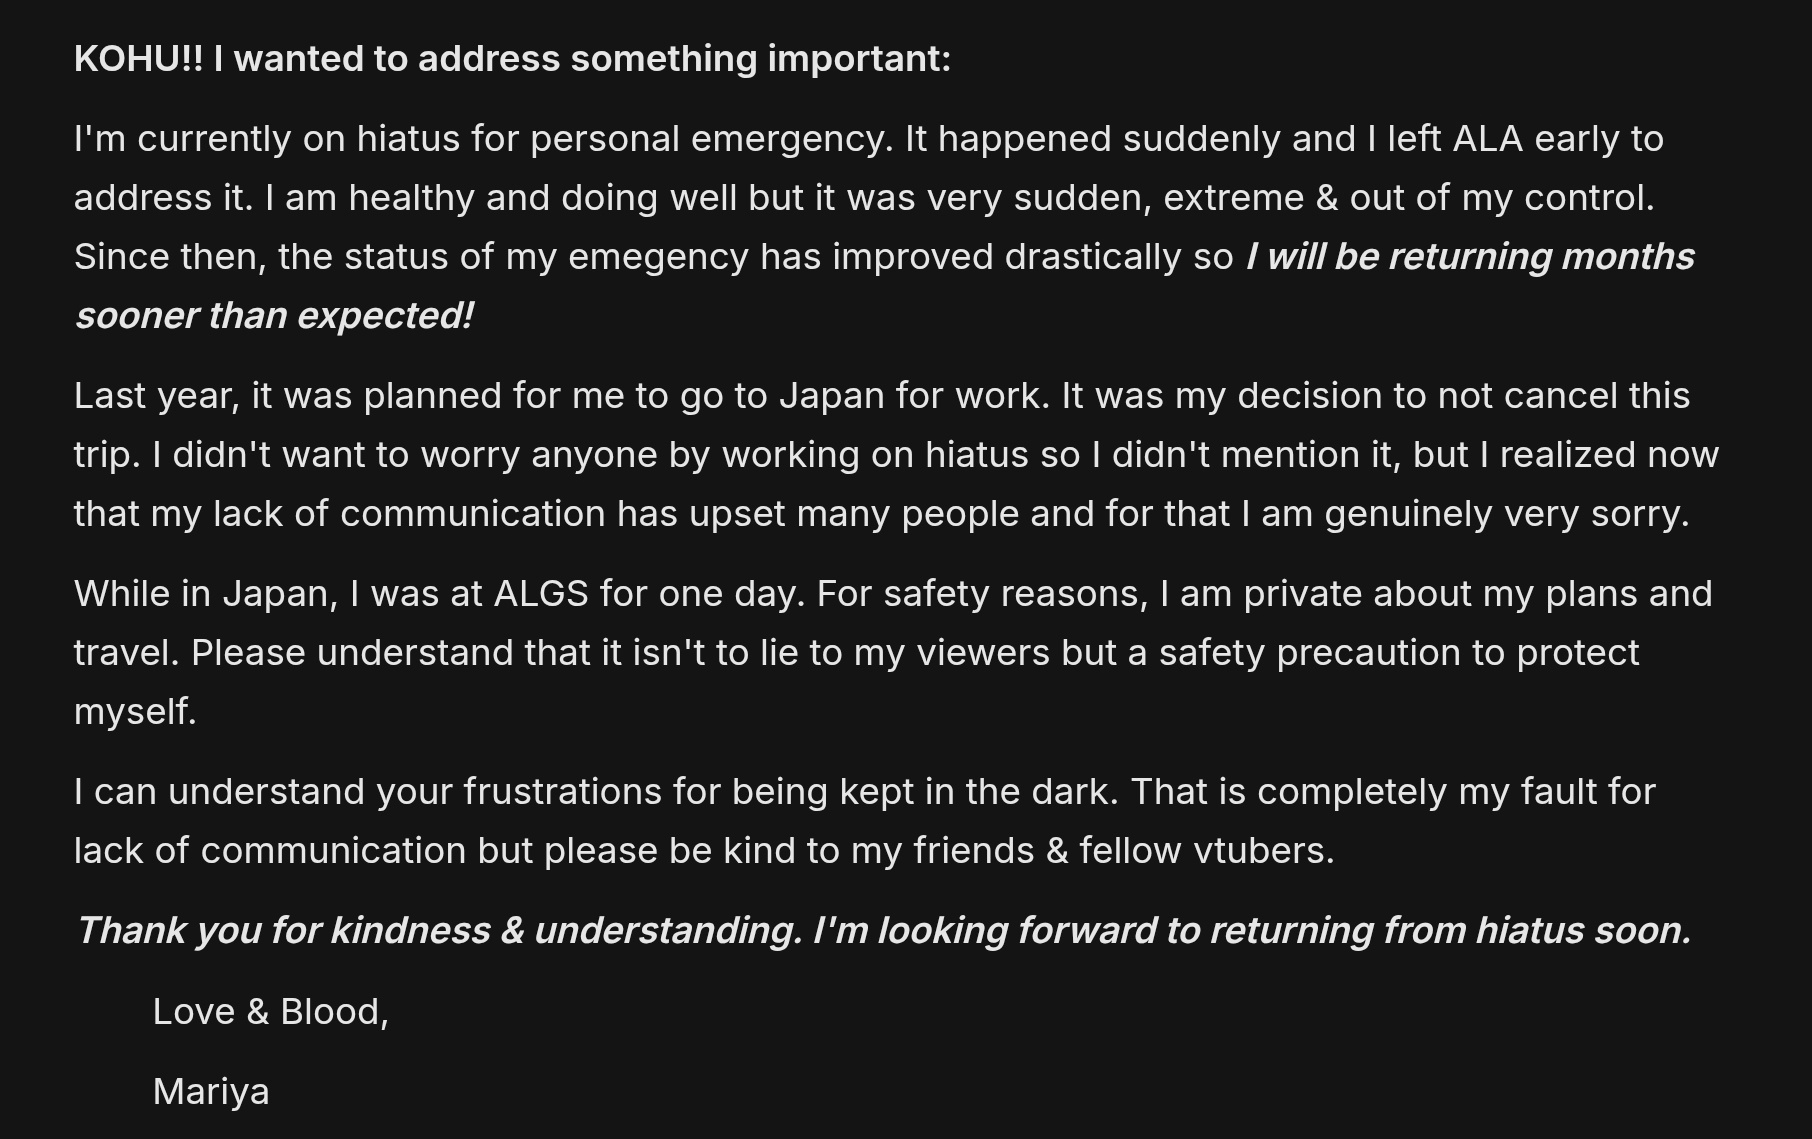Viewport: 1812px width, 1139px height.
Task: Click the bold heading starting with KOHU
Action: click(x=512, y=59)
